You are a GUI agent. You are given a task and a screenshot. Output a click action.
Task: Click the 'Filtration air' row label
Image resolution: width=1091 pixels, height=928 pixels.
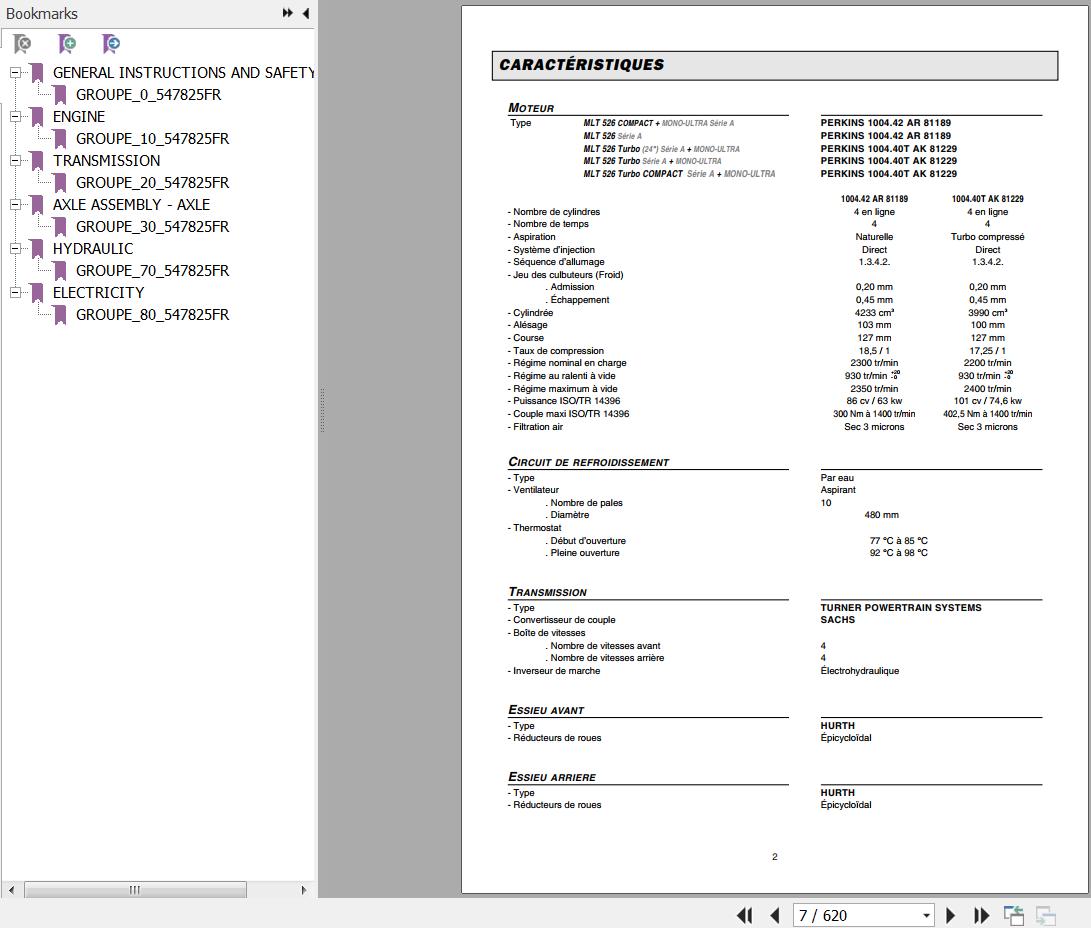(535, 427)
